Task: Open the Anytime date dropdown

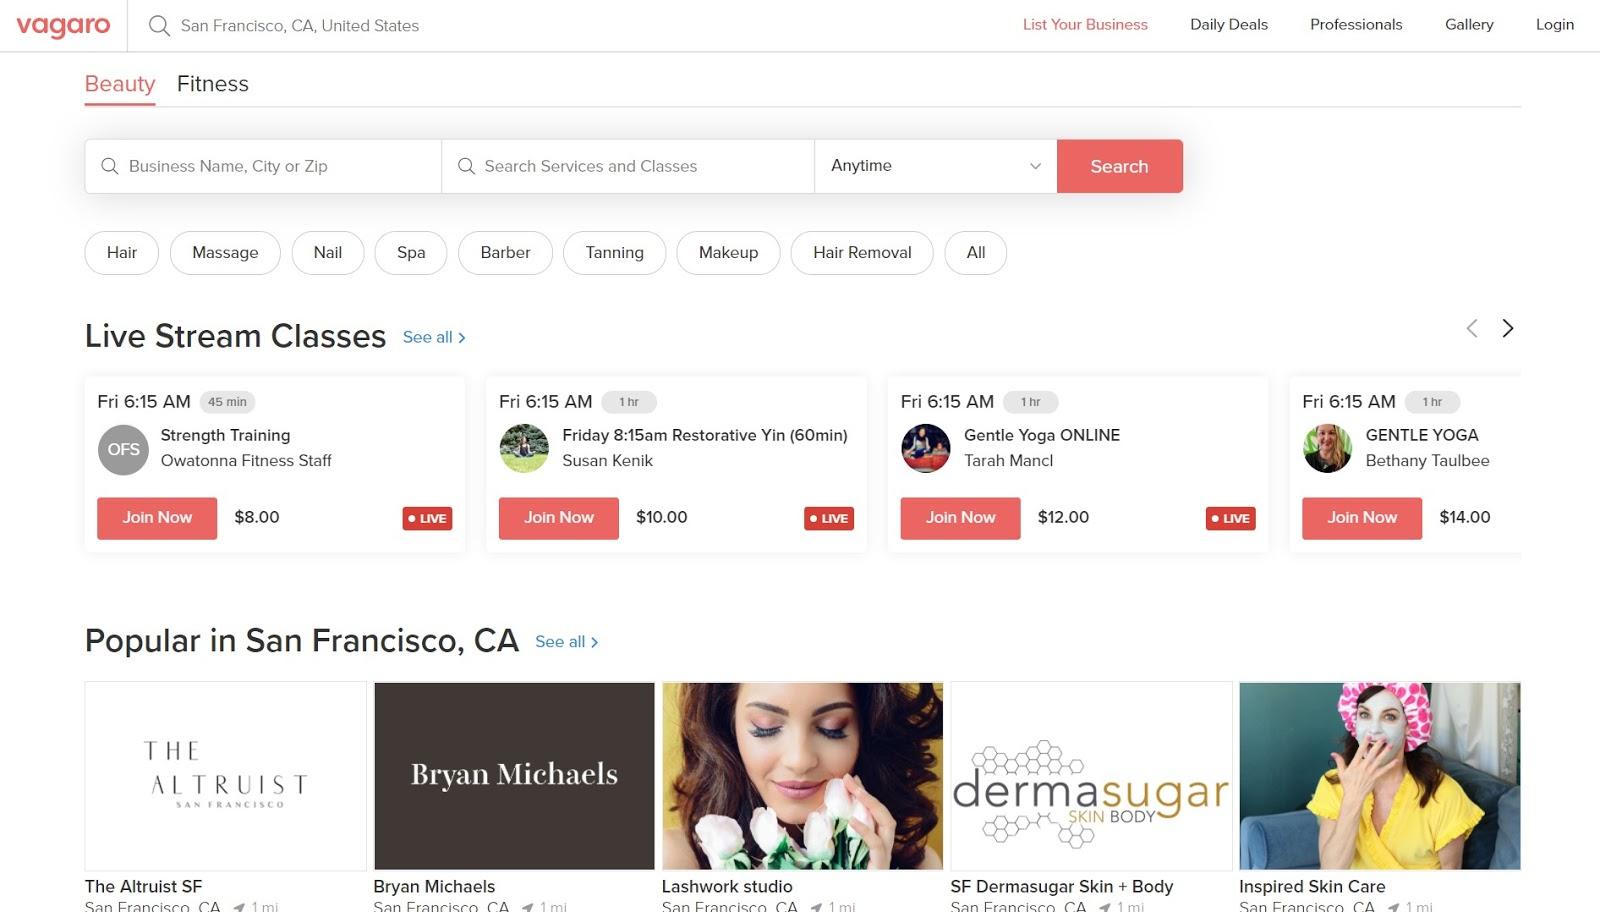Action: [x=935, y=166]
